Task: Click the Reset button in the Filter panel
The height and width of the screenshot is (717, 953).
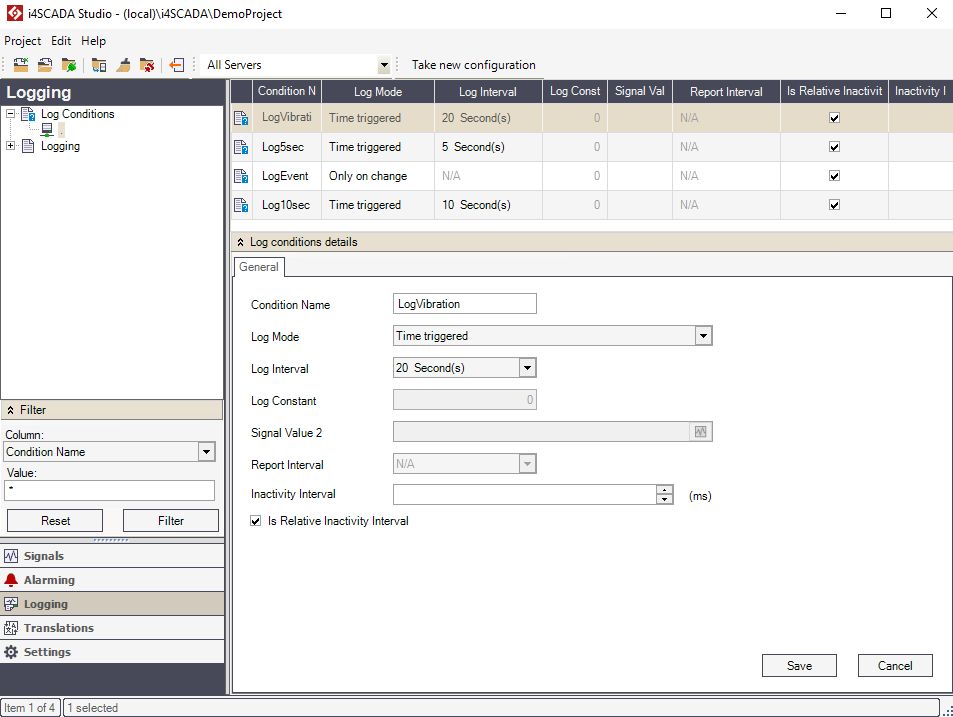Action: coord(55,520)
